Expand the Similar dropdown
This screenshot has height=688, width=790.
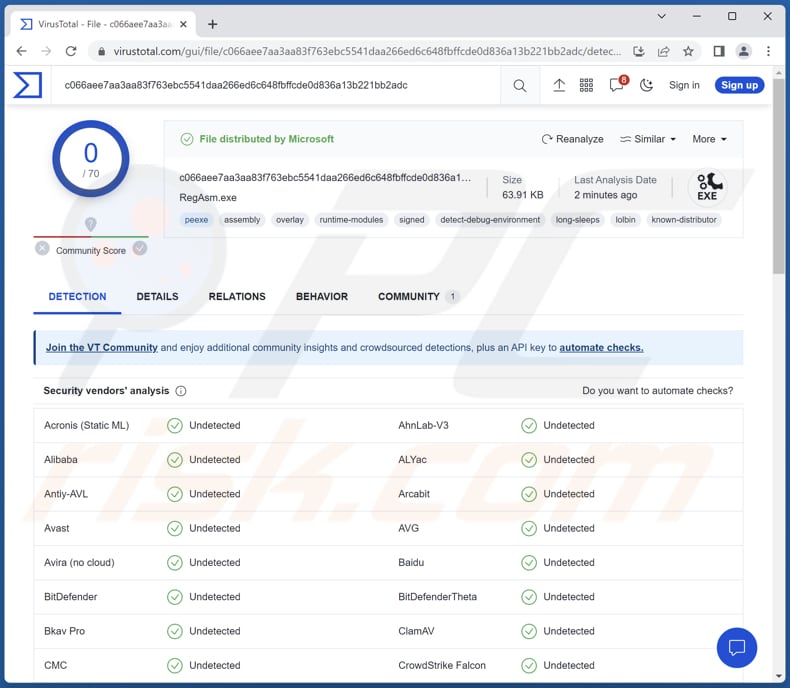point(647,139)
